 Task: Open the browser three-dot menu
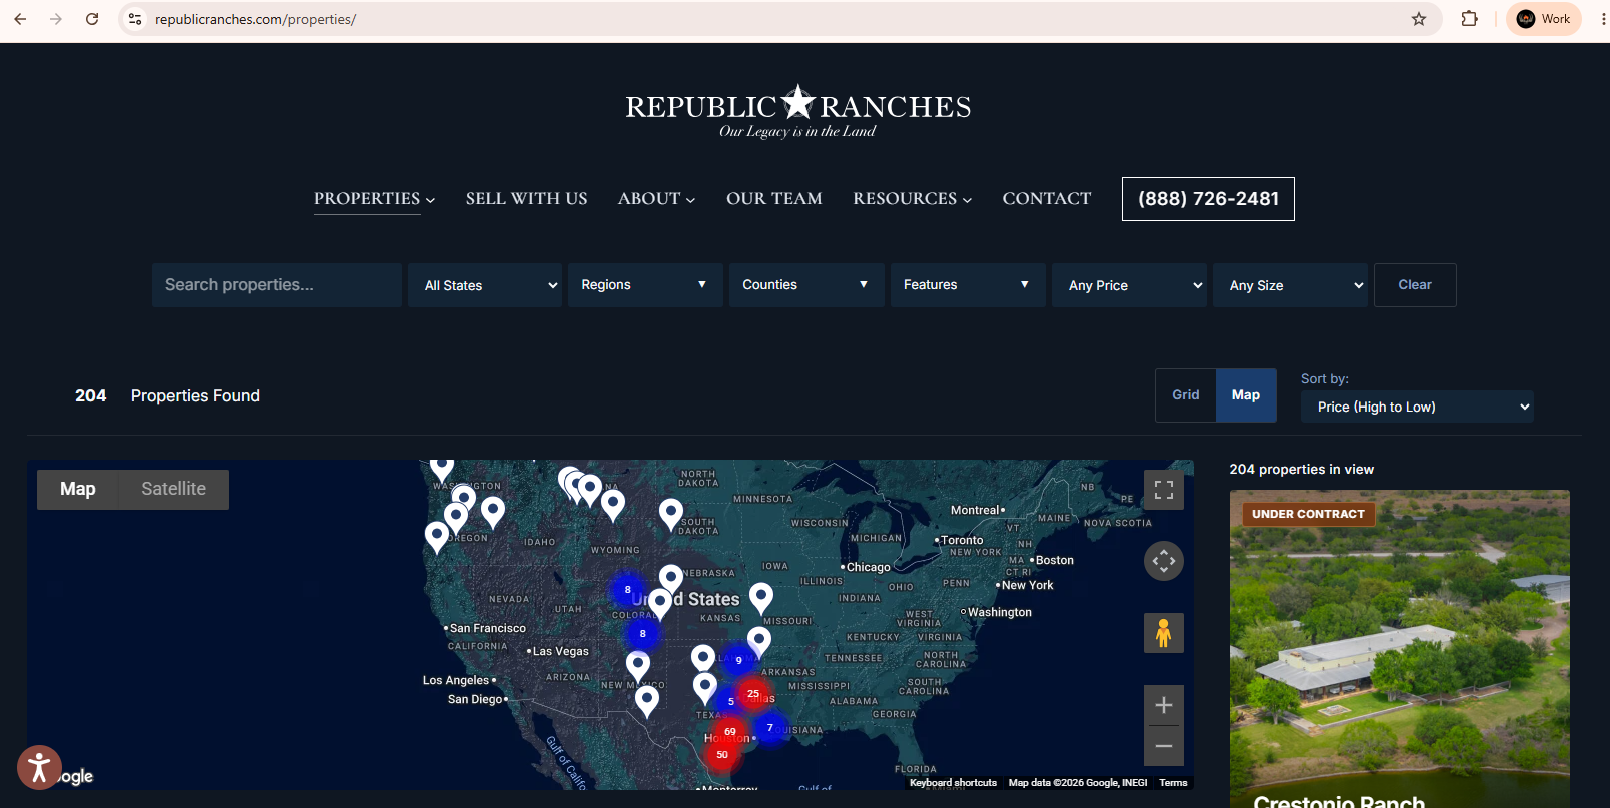[1603, 19]
